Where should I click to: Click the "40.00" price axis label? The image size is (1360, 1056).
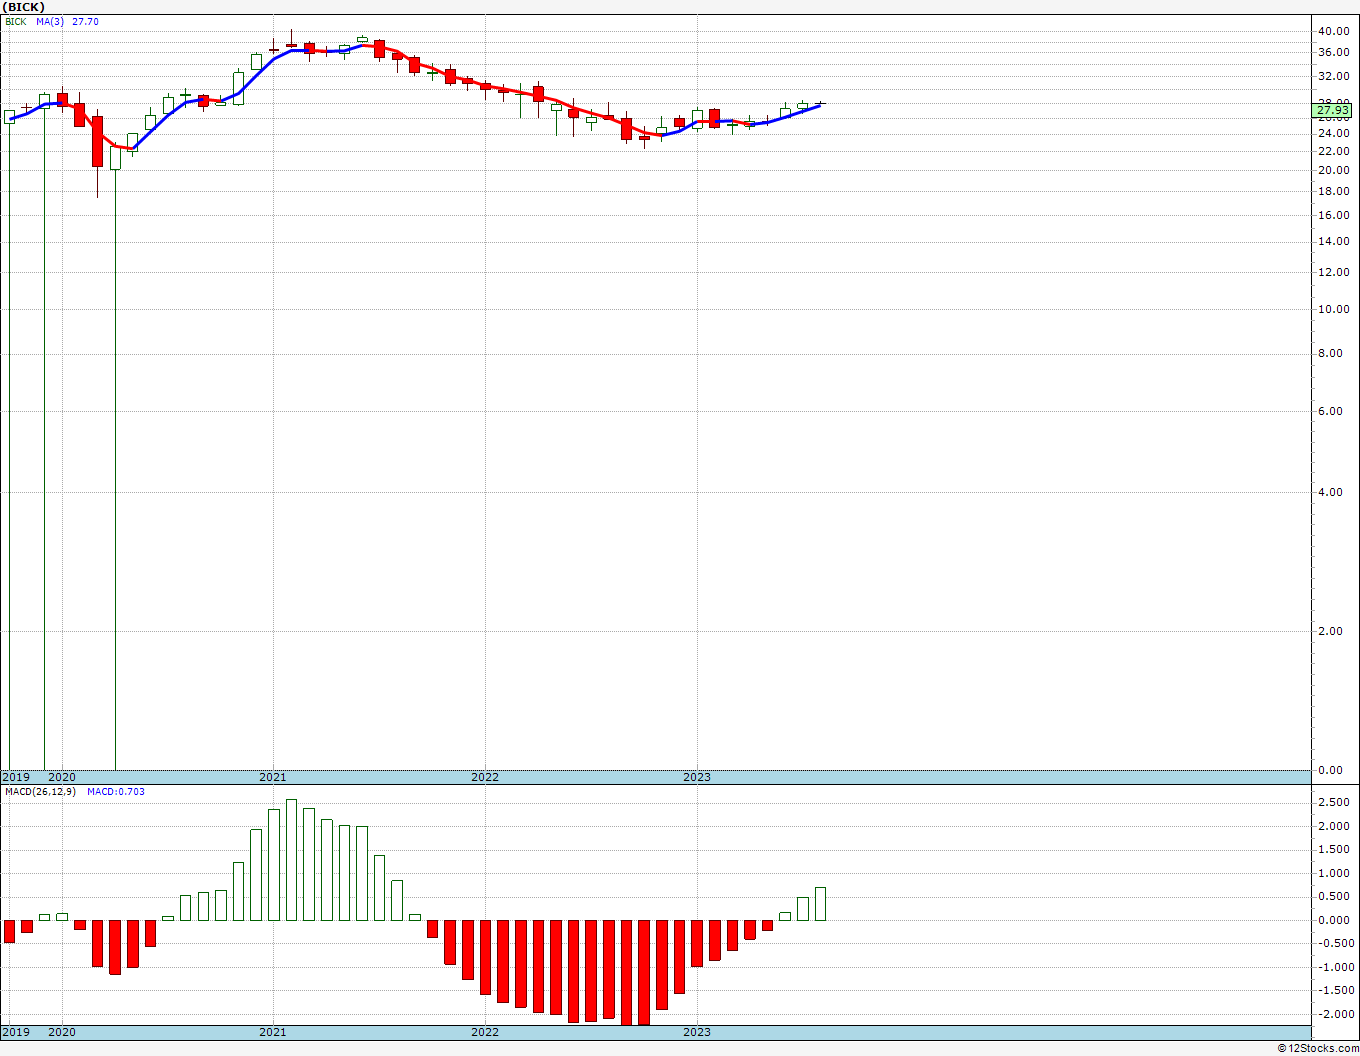pyautogui.click(x=1333, y=31)
